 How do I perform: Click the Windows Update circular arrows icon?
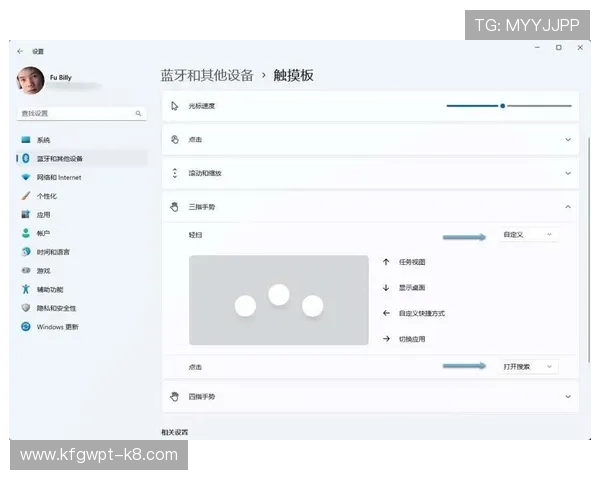tap(26, 327)
